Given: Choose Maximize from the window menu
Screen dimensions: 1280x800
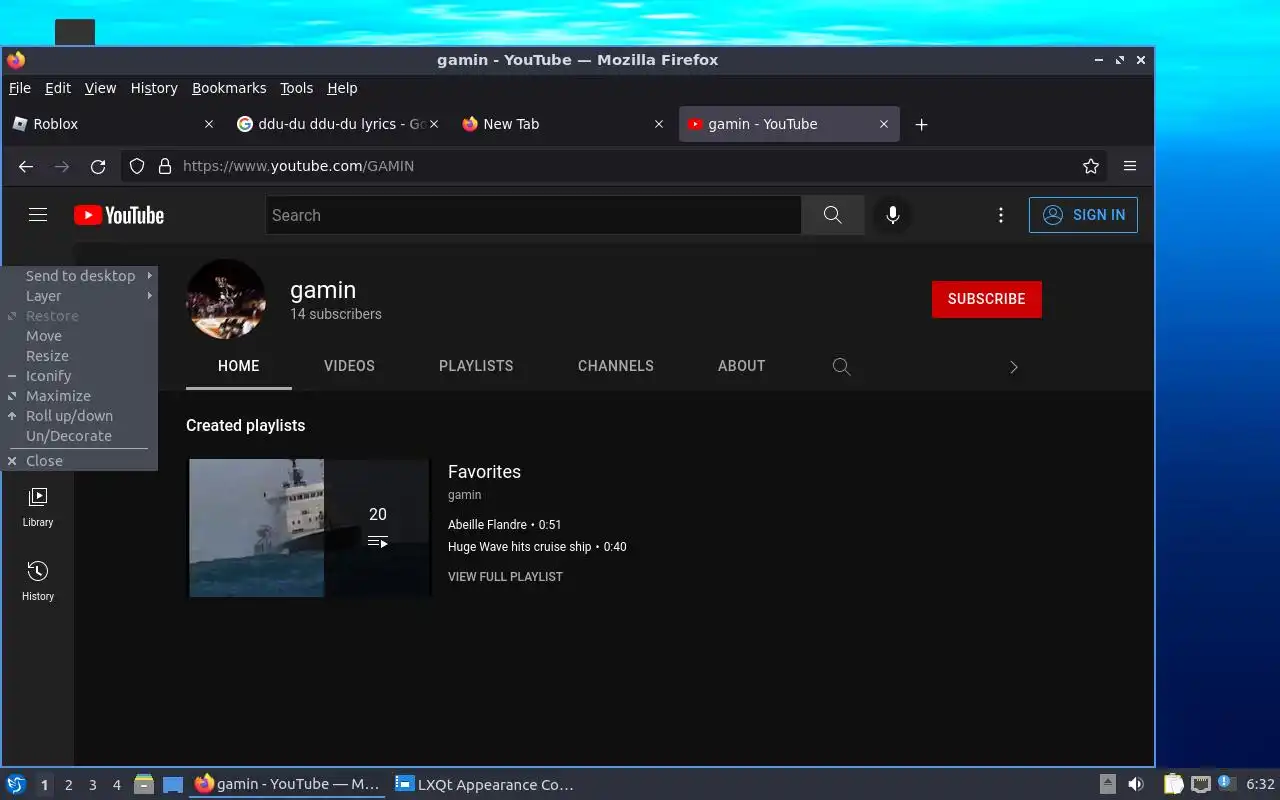Looking at the screenshot, I should [80, 396].
